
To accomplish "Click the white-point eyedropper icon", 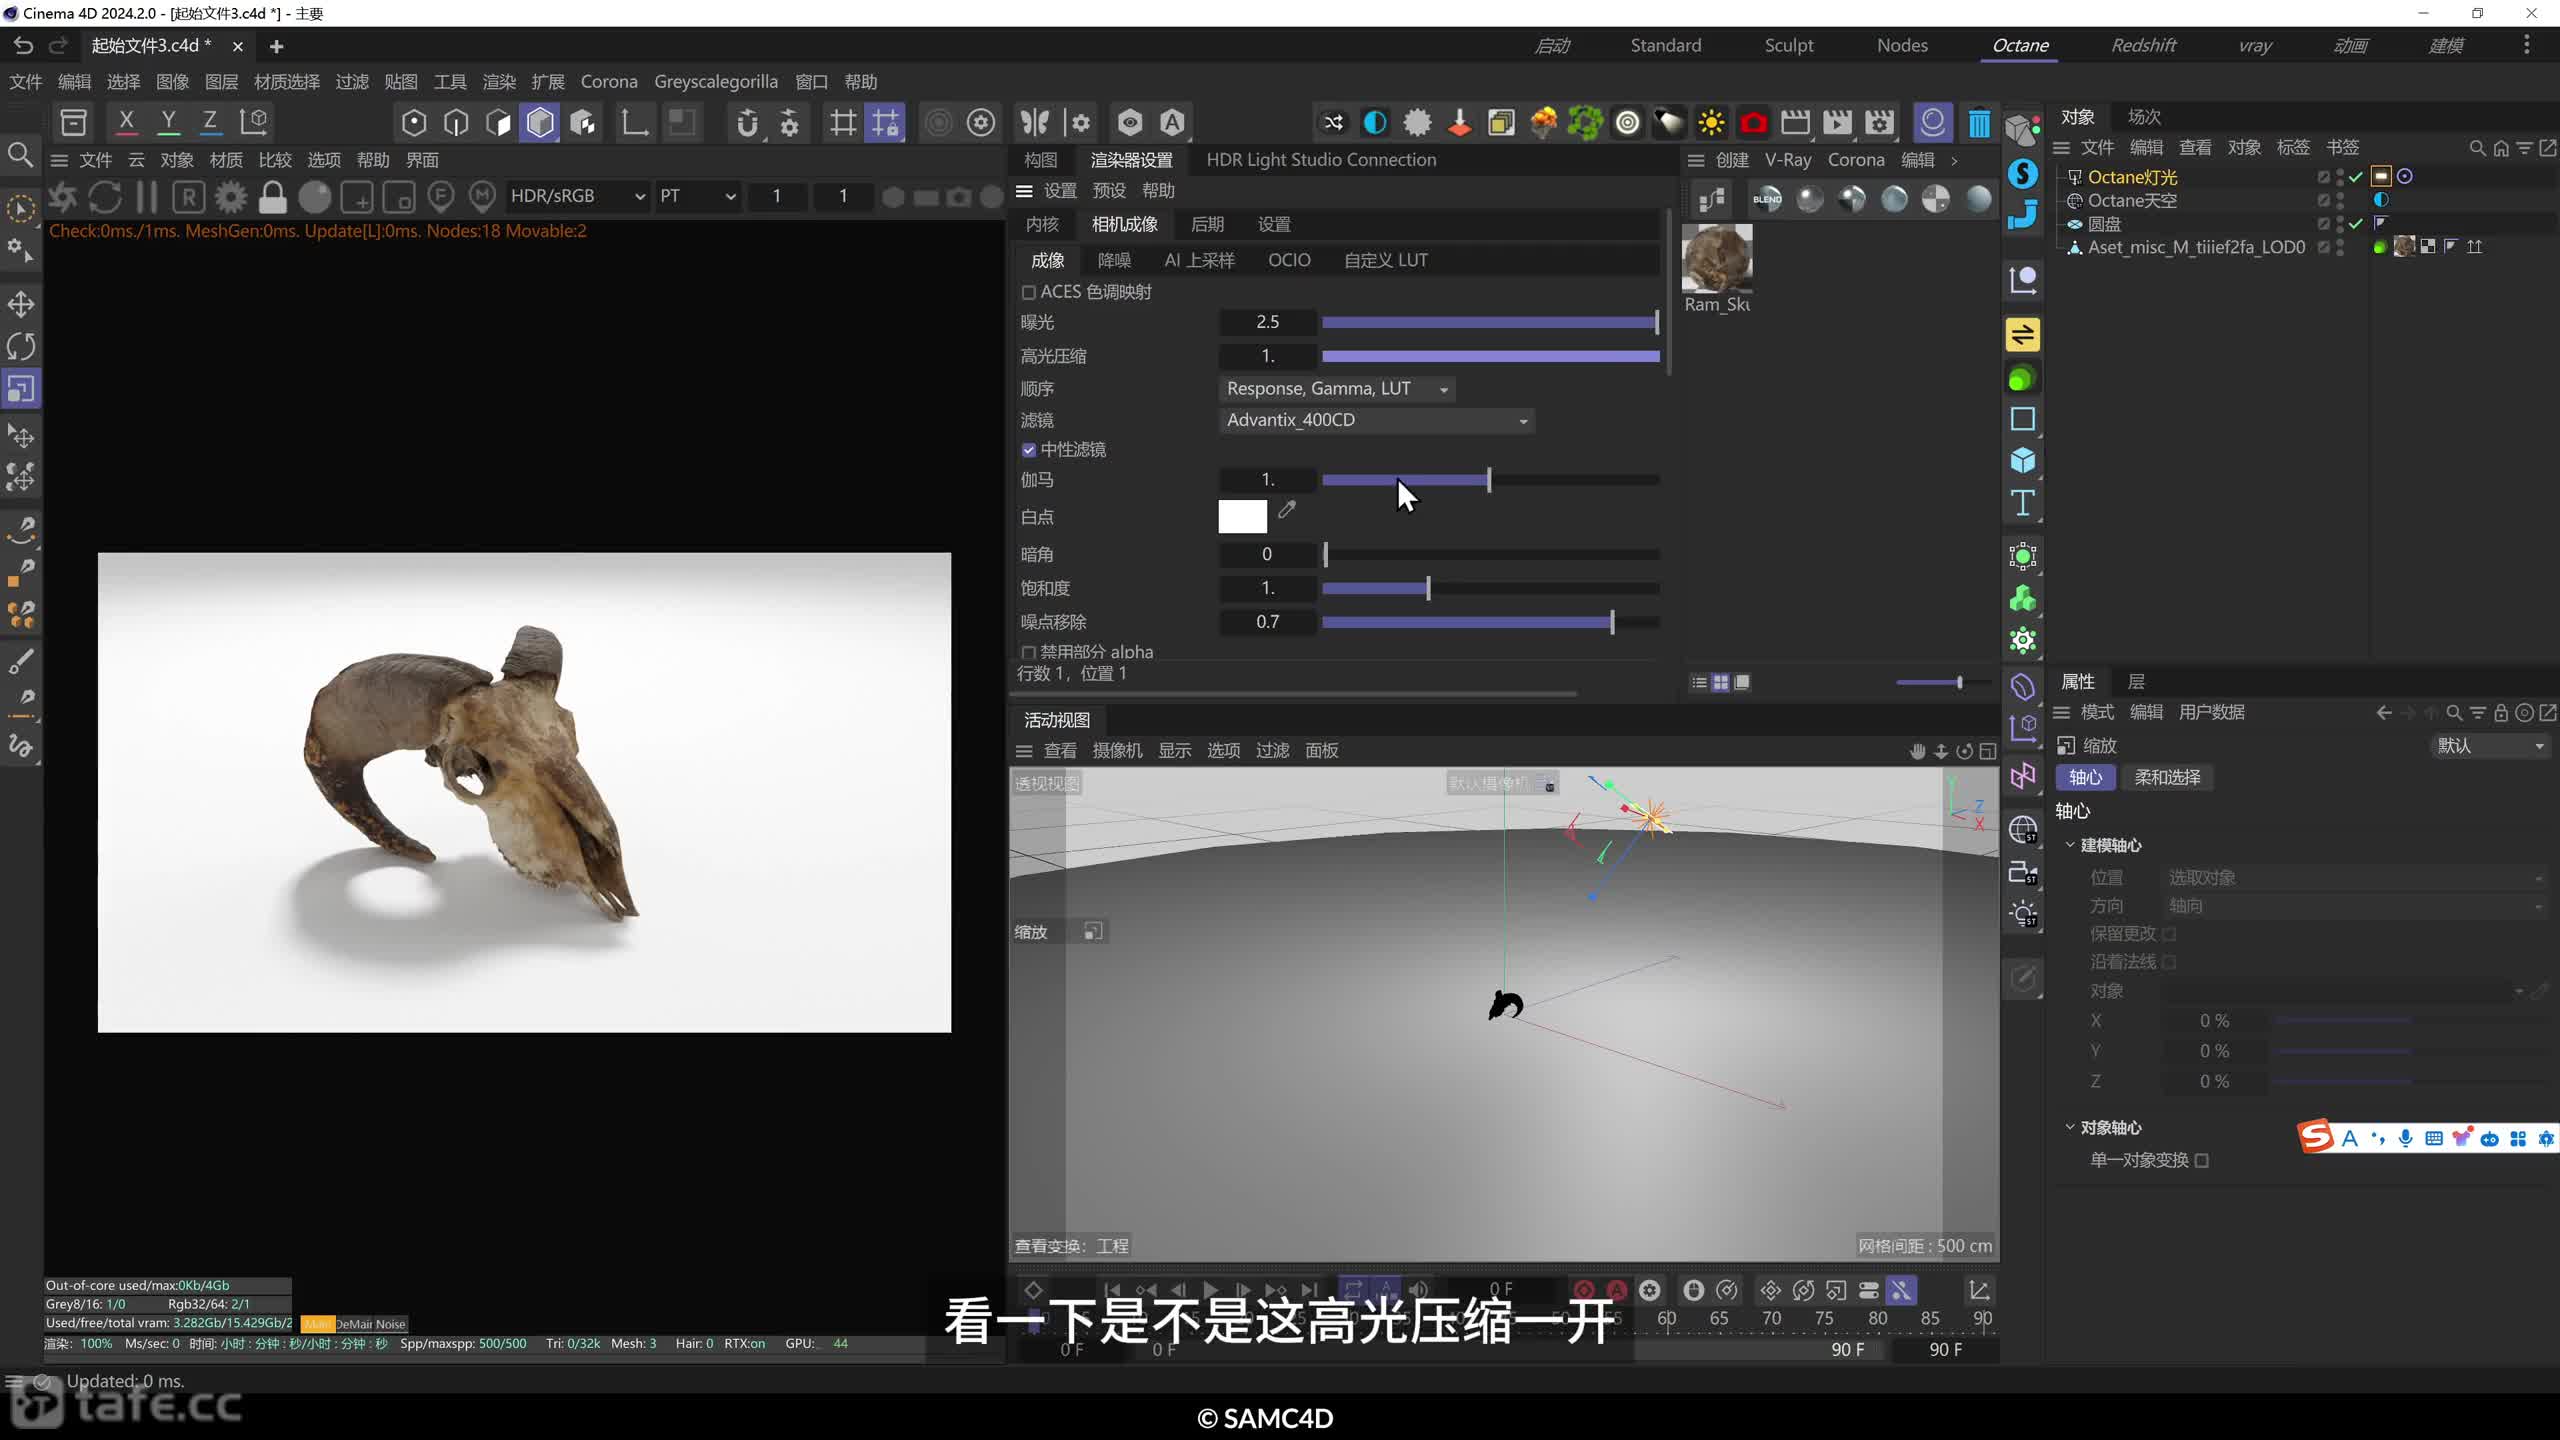I will coord(1287,510).
